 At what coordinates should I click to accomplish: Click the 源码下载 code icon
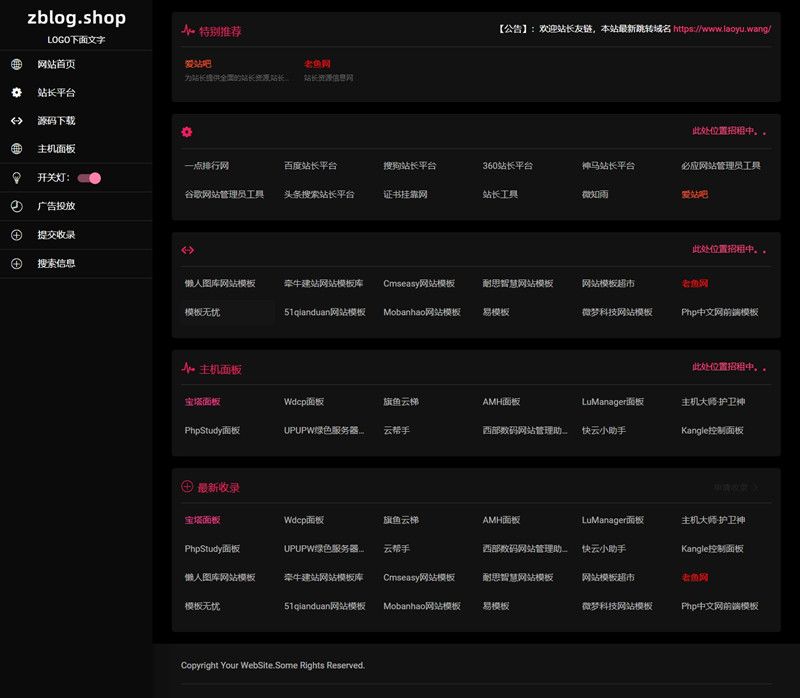(x=14, y=120)
